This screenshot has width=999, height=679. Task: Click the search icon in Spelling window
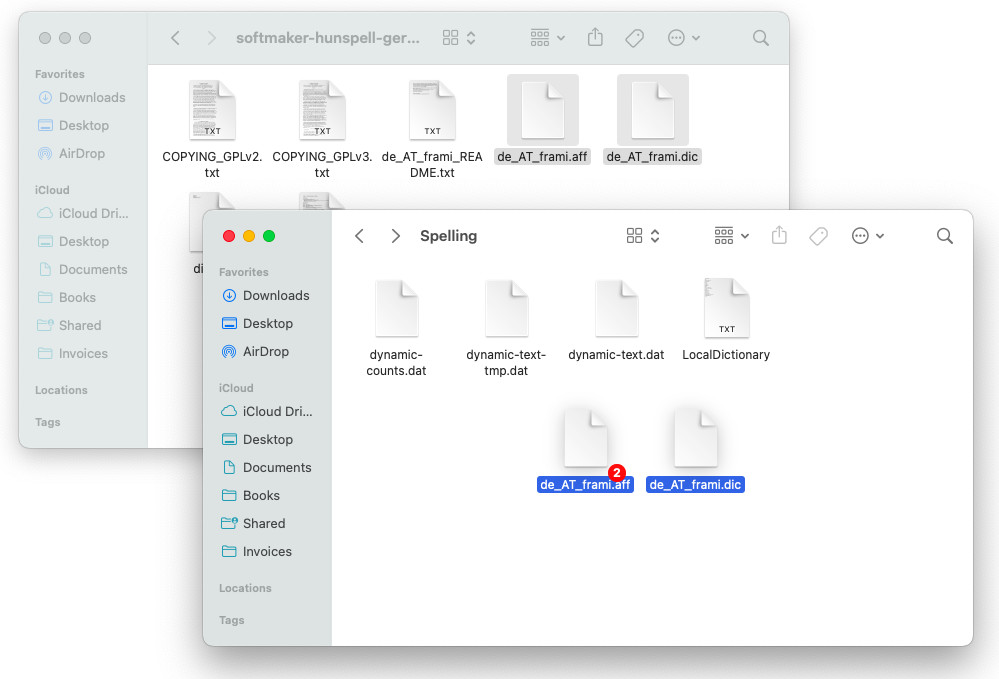coord(945,236)
